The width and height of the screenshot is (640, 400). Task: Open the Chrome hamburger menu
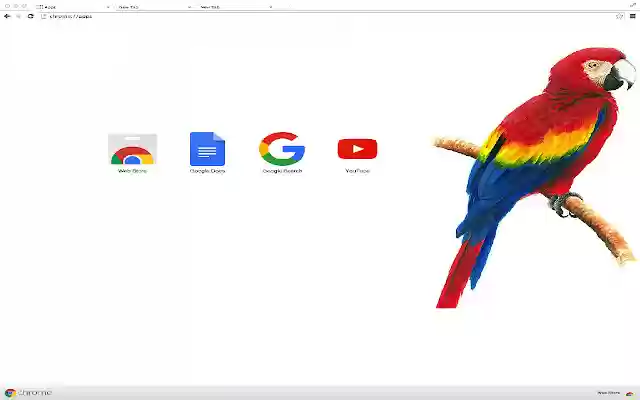[632, 16]
